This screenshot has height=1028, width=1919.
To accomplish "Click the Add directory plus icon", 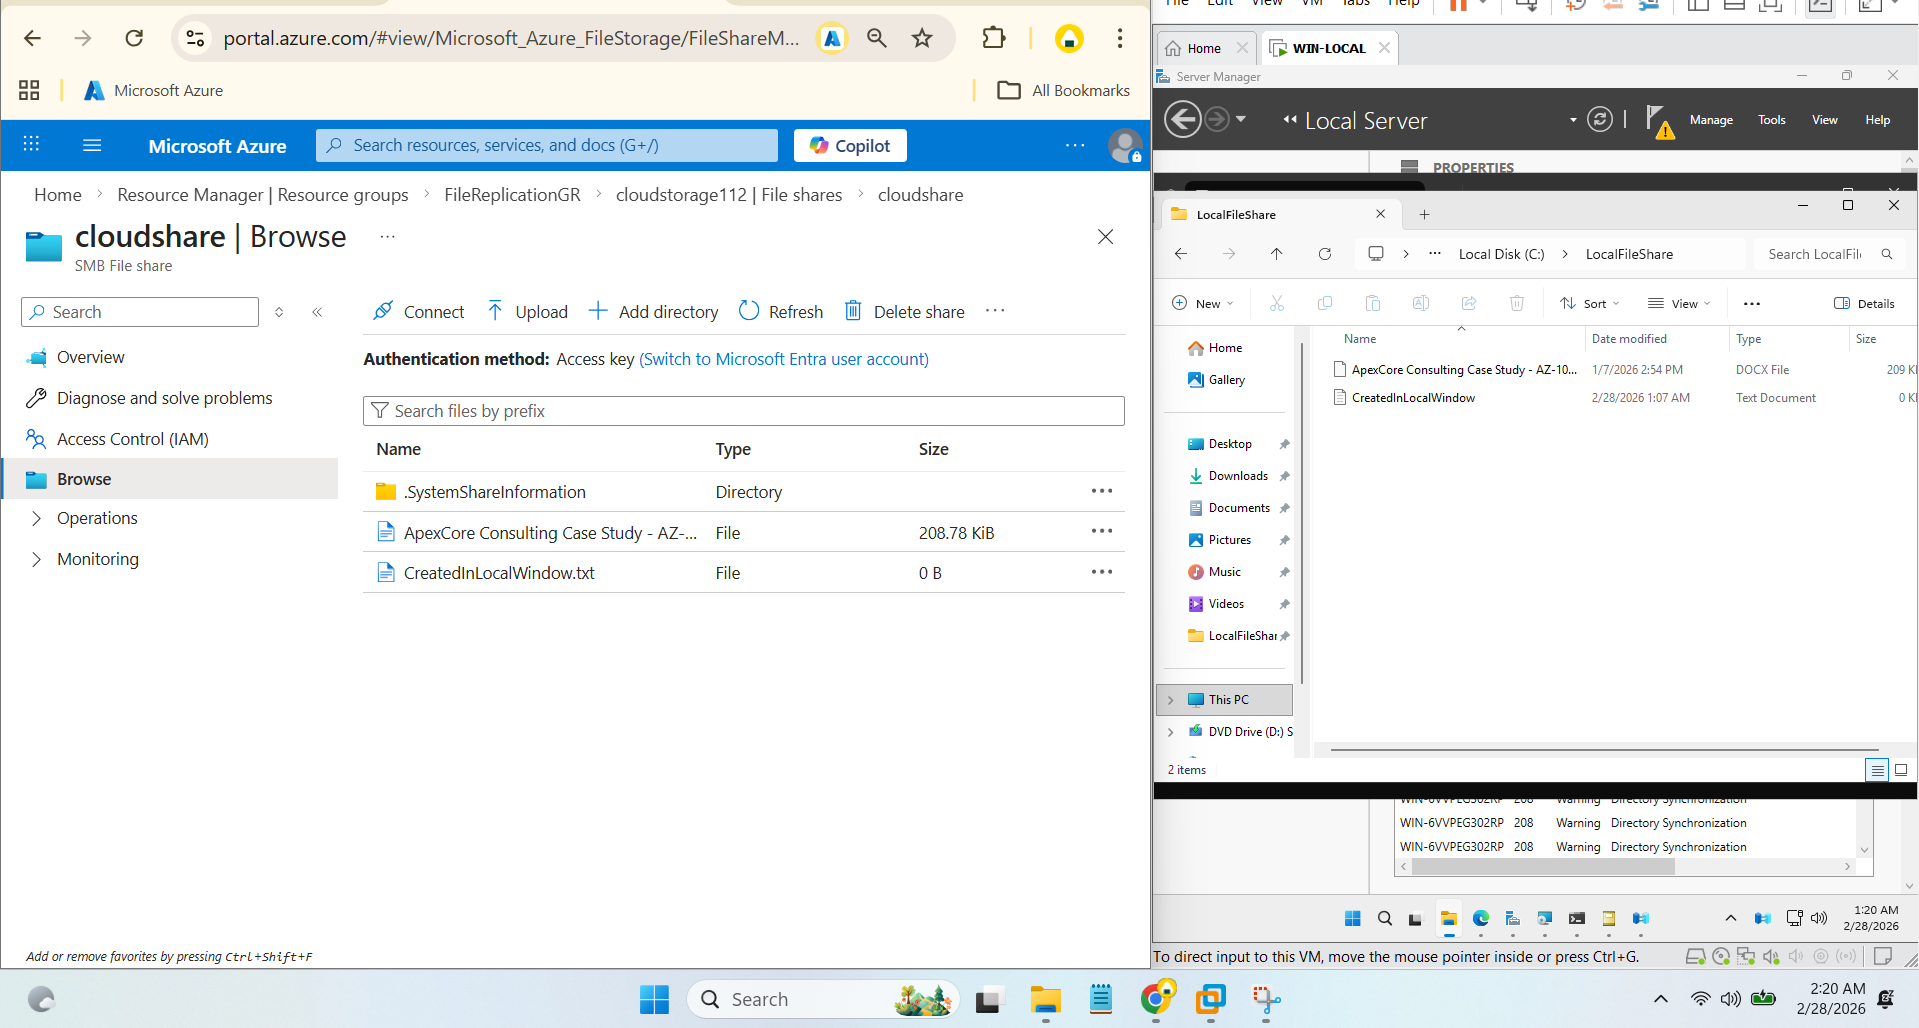I will tap(598, 311).
